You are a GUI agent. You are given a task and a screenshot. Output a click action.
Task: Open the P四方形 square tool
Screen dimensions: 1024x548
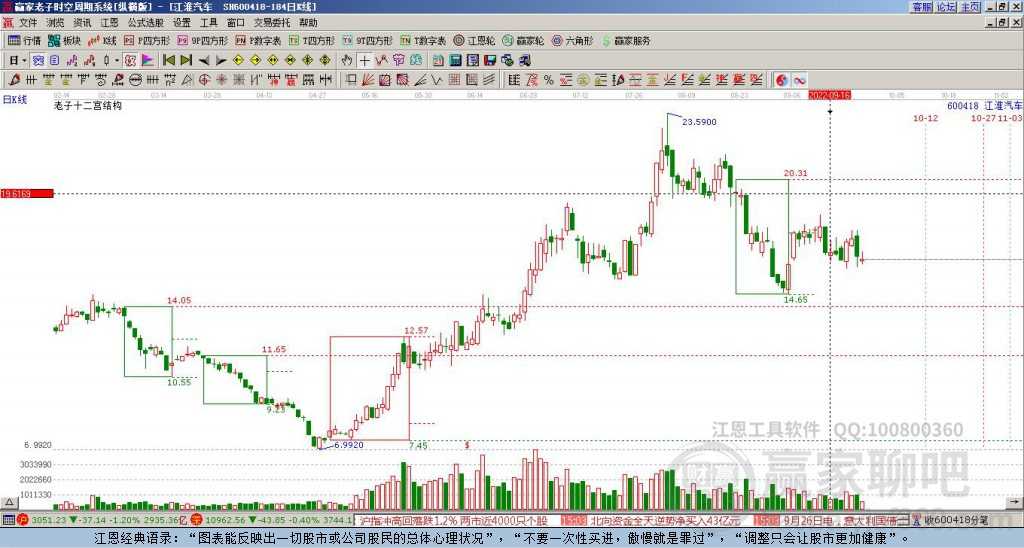pyautogui.click(x=149, y=41)
